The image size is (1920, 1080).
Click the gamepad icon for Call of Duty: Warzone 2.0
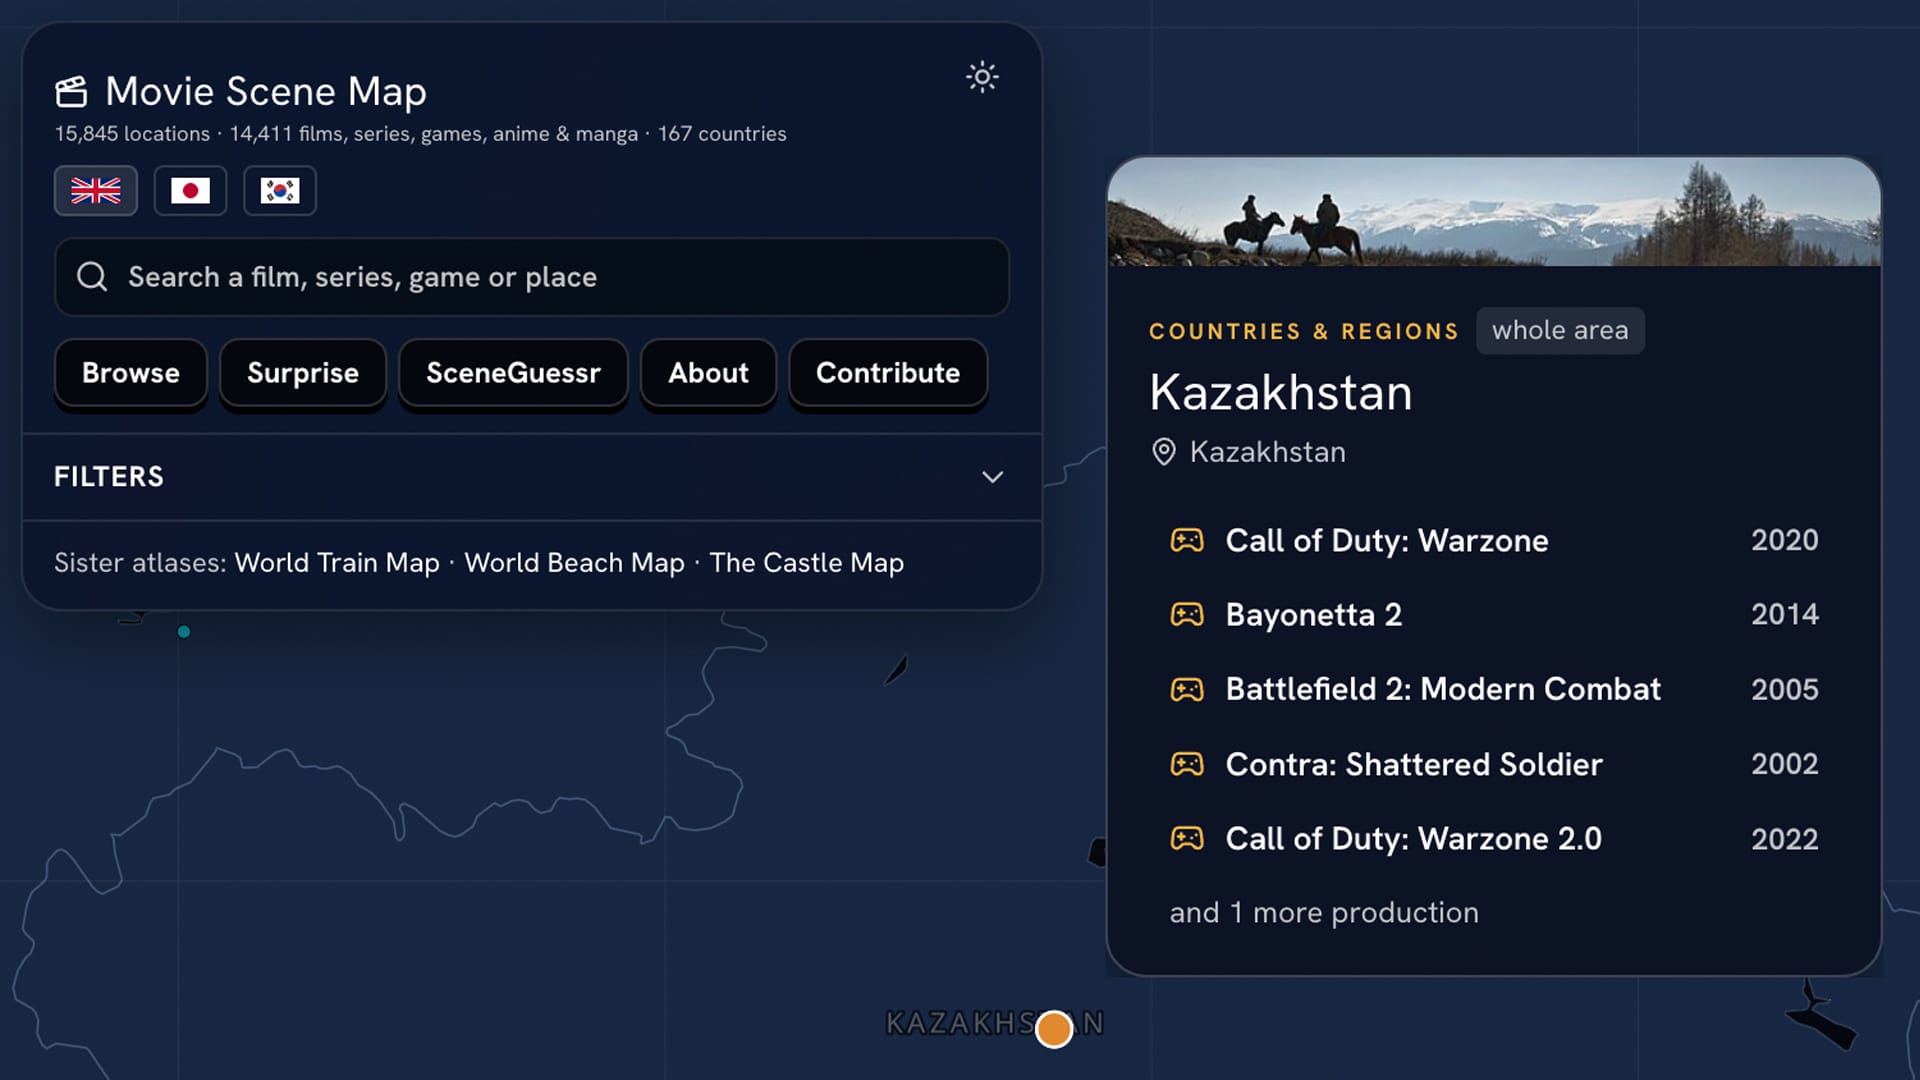(x=1187, y=838)
